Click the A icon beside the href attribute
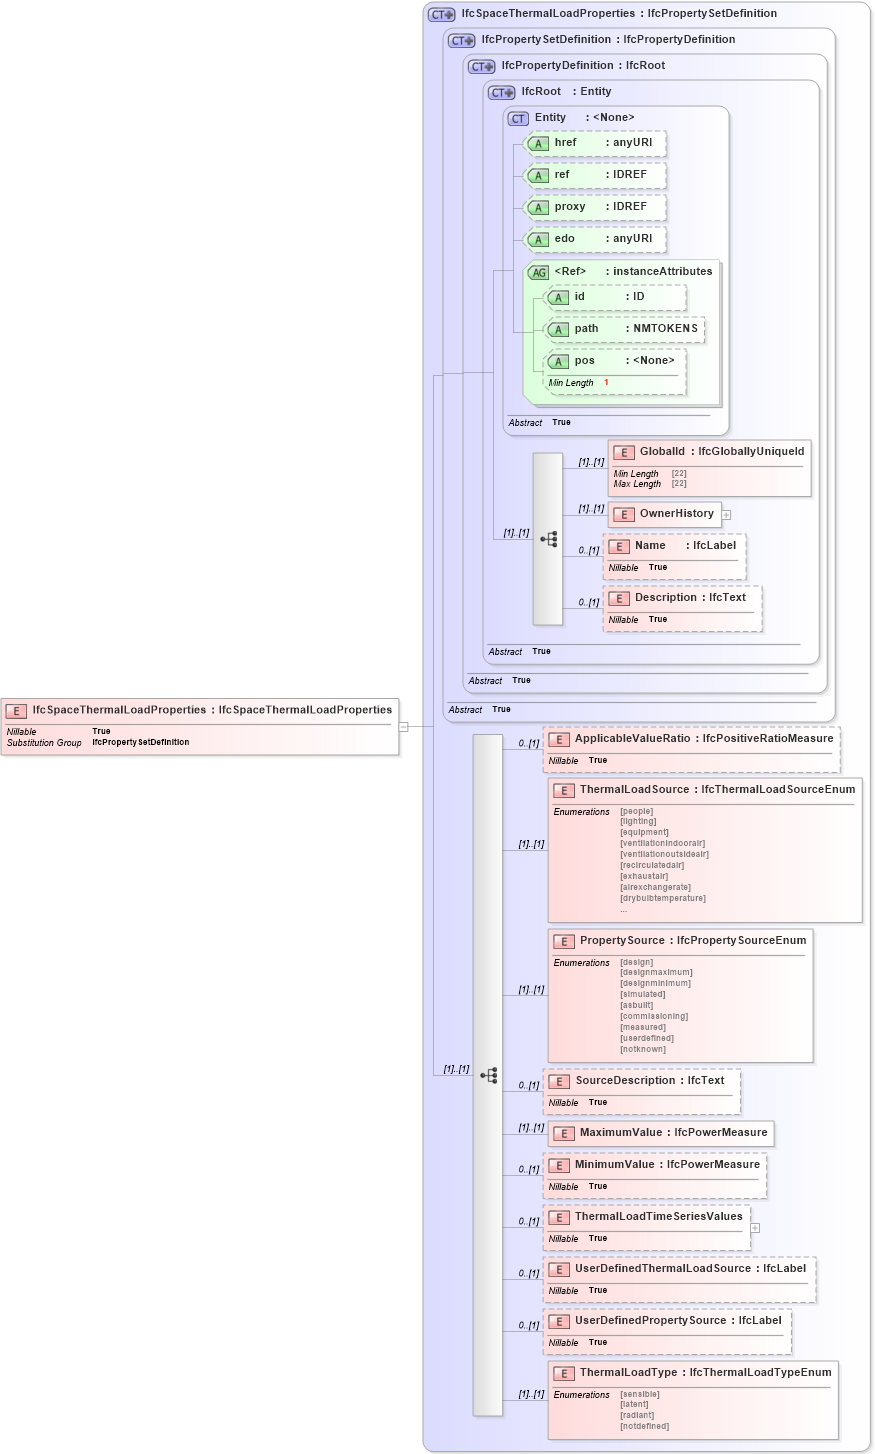 tap(538, 143)
